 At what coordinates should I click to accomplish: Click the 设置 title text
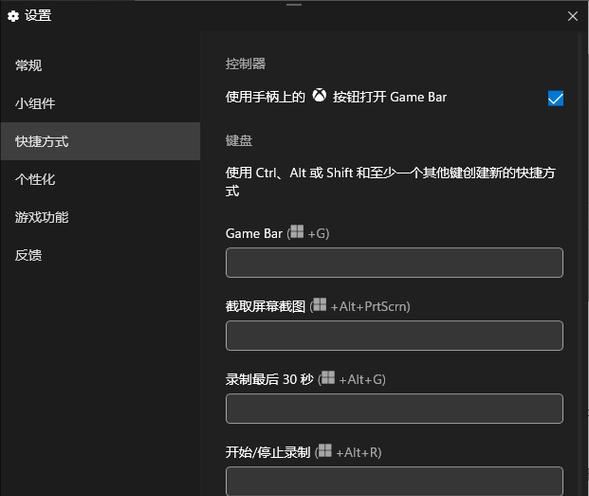tap(38, 16)
